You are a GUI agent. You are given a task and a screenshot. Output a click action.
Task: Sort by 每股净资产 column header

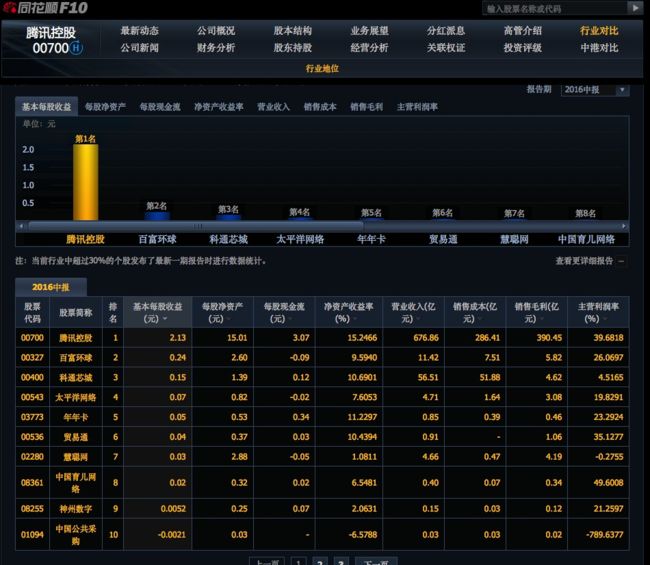click(x=222, y=313)
